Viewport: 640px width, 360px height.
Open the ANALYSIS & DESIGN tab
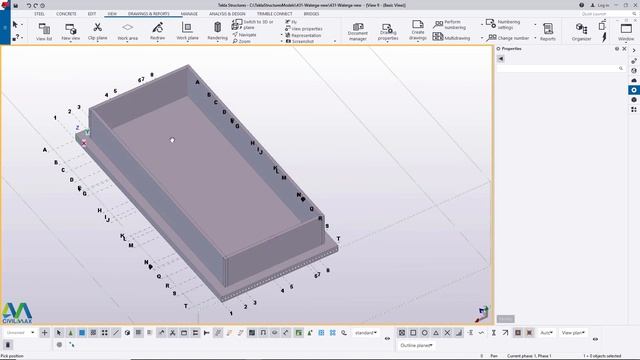click(x=227, y=14)
